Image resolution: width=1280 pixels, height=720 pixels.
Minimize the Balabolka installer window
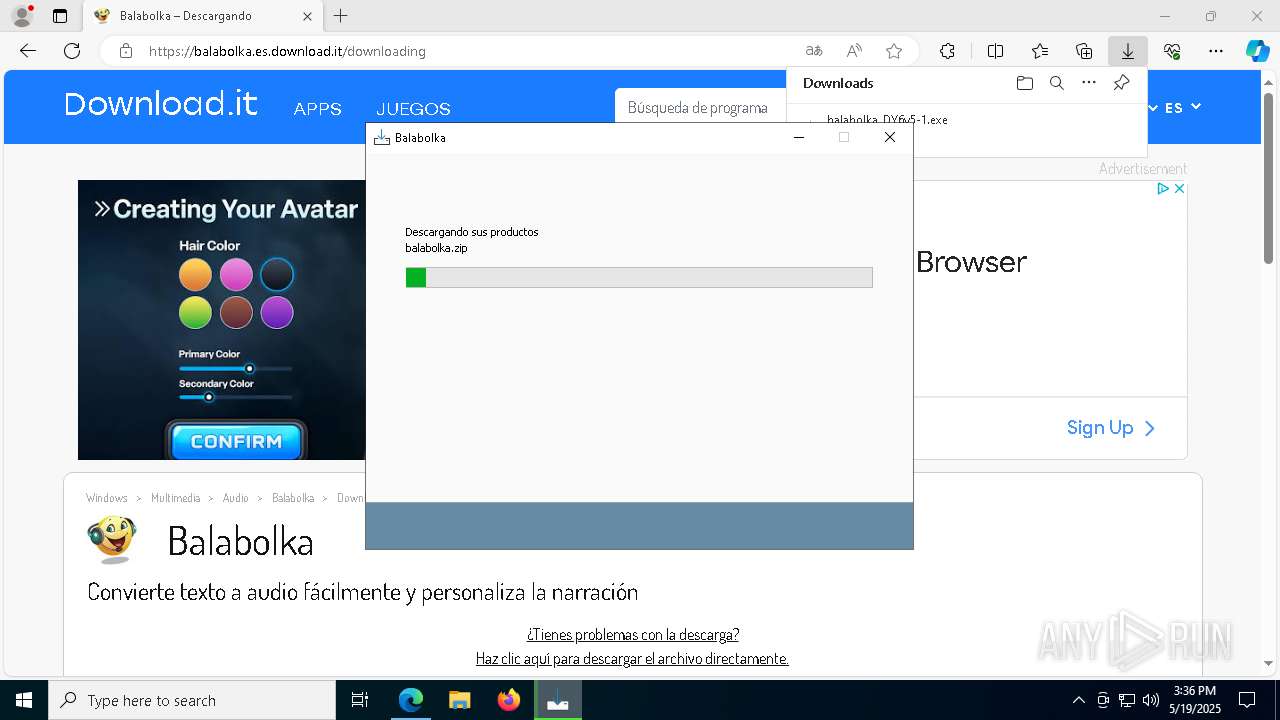click(x=799, y=137)
